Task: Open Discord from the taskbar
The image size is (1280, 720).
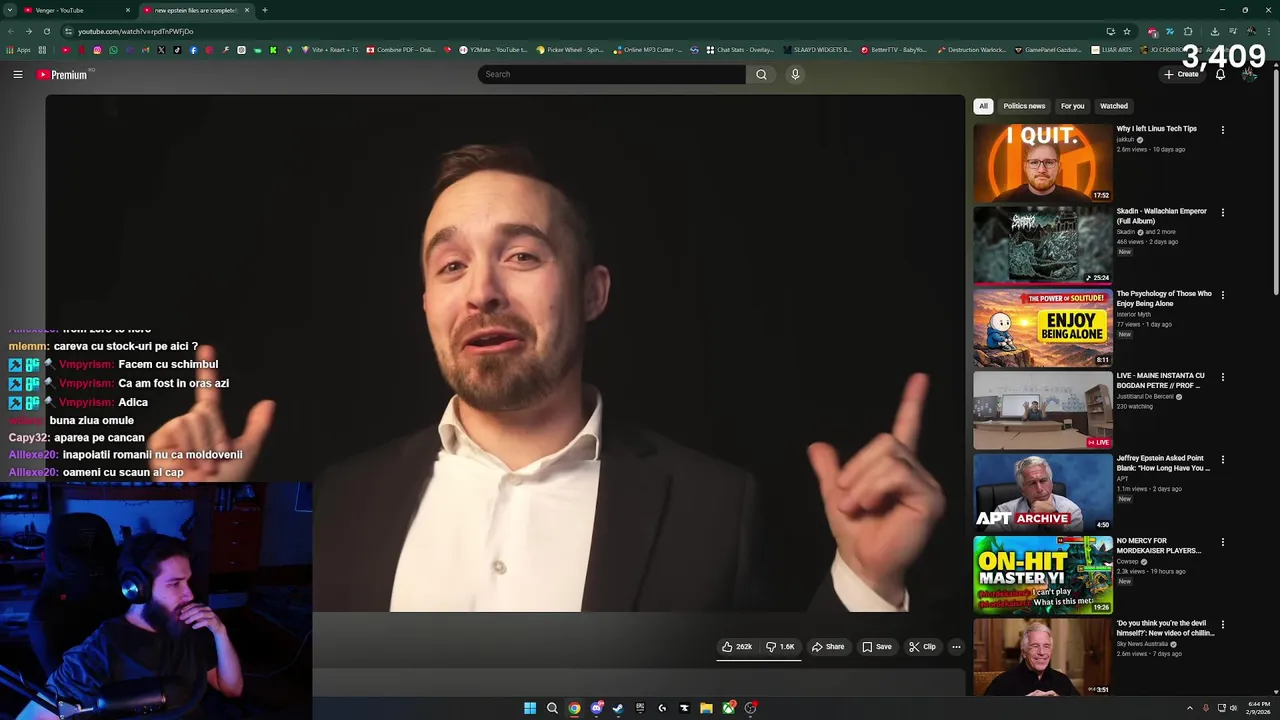Action: pyautogui.click(x=596, y=708)
